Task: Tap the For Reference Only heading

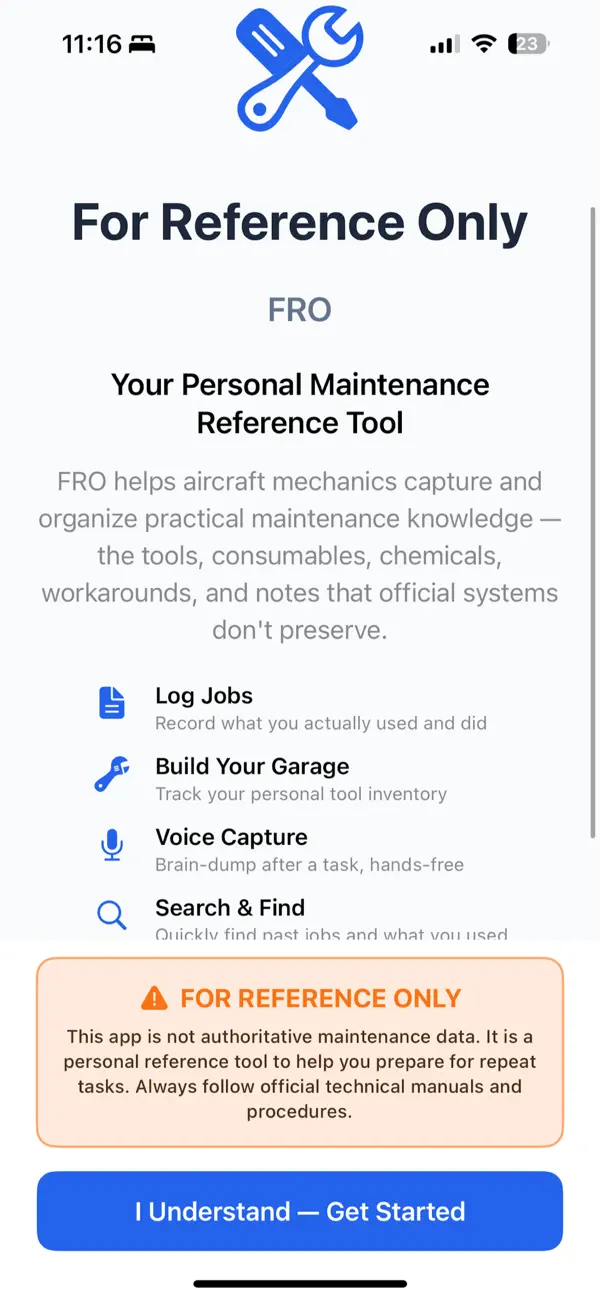Action: pyautogui.click(x=299, y=221)
